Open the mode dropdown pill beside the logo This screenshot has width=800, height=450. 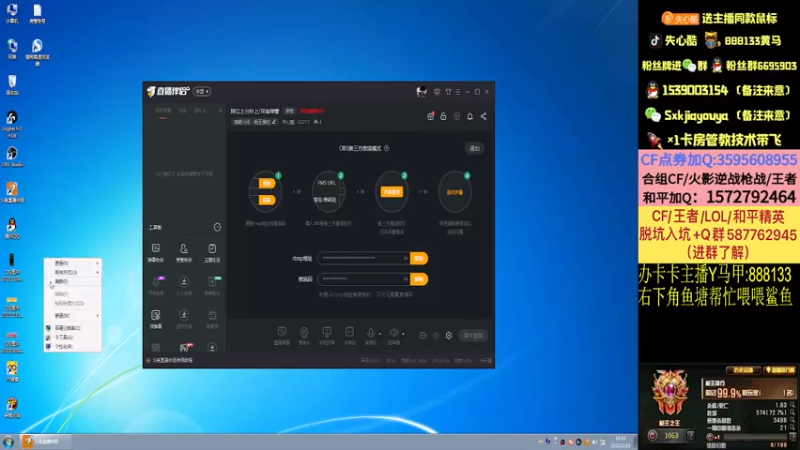tap(202, 91)
